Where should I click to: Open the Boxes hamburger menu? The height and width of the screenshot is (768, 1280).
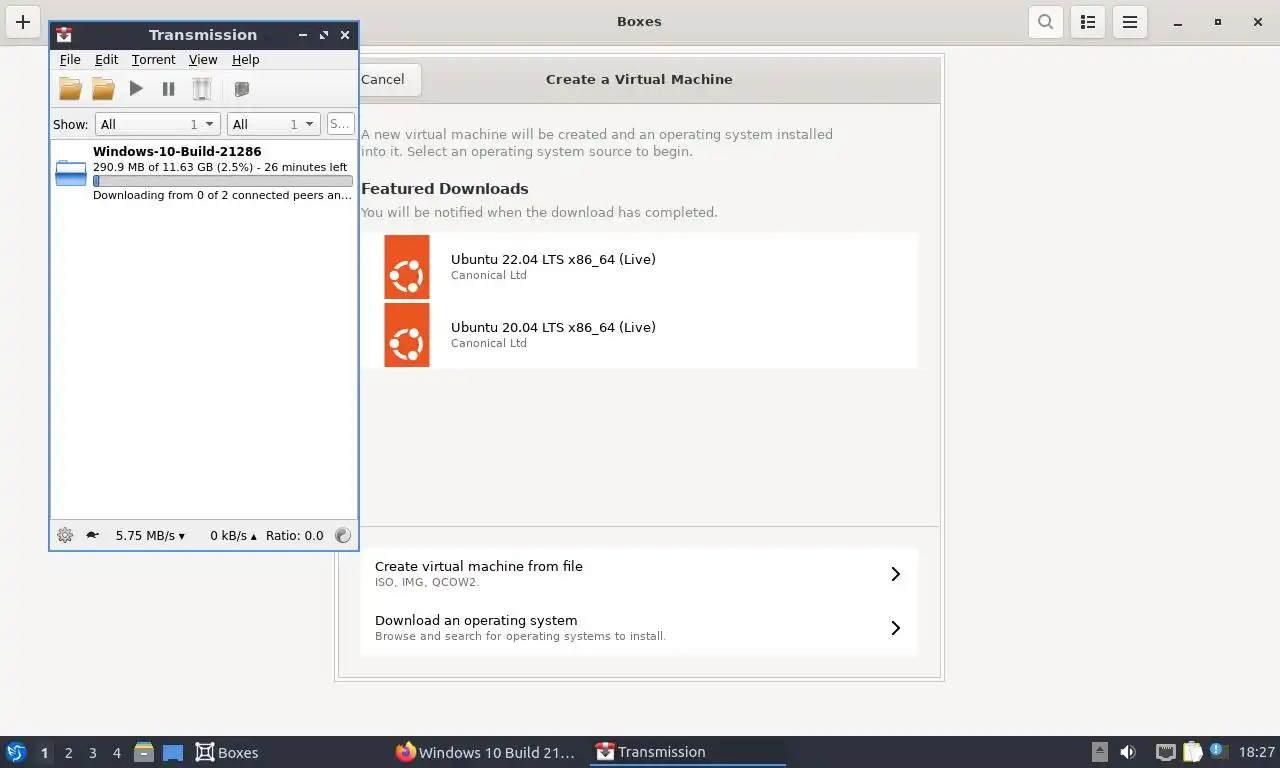pyautogui.click(x=1130, y=21)
